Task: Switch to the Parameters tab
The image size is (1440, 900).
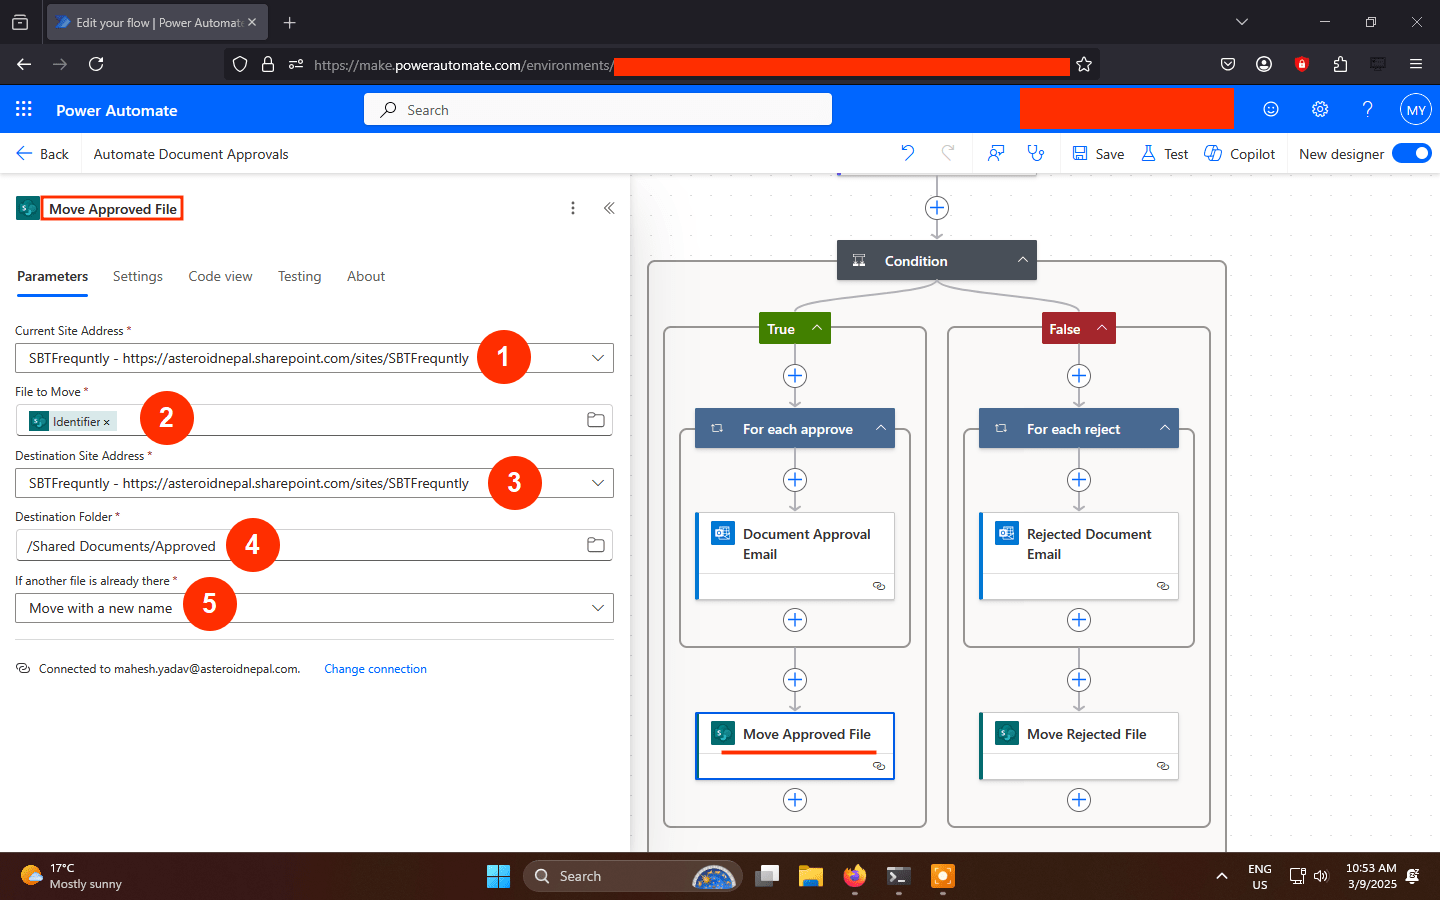Action: pos(52,276)
